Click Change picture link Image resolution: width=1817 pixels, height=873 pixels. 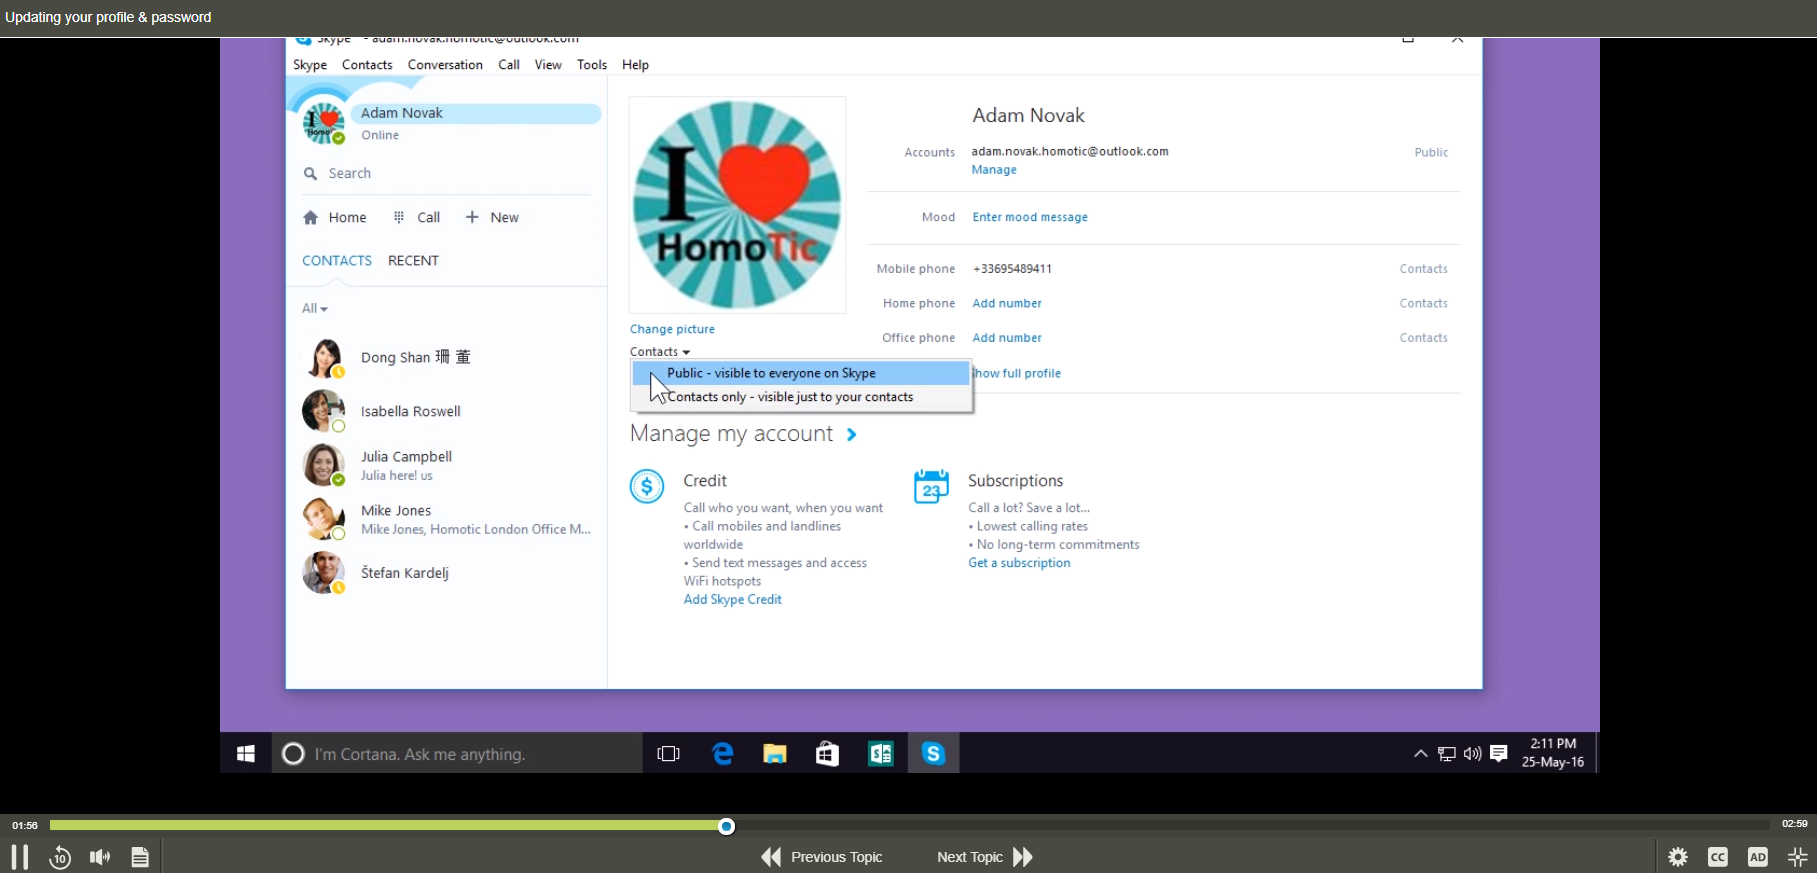tap(672, 329)
